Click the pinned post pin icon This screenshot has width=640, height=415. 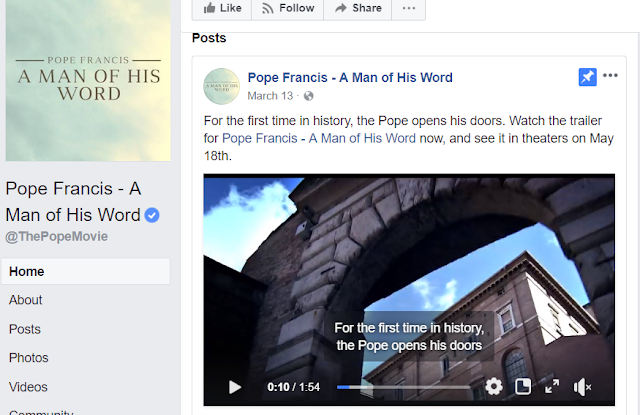[587, 77]
